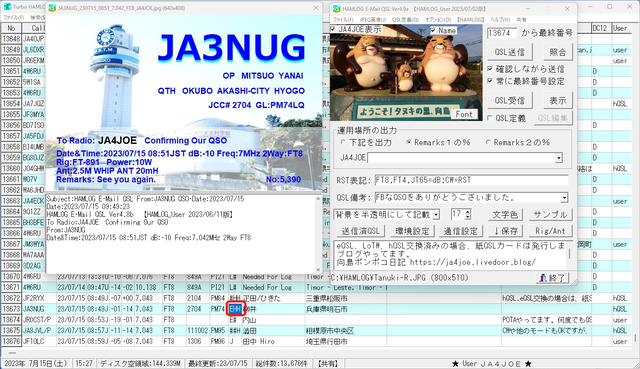Open the JPEG画像(J) menu
Viewport: 640px width, 369px height.
coord(373,20)
